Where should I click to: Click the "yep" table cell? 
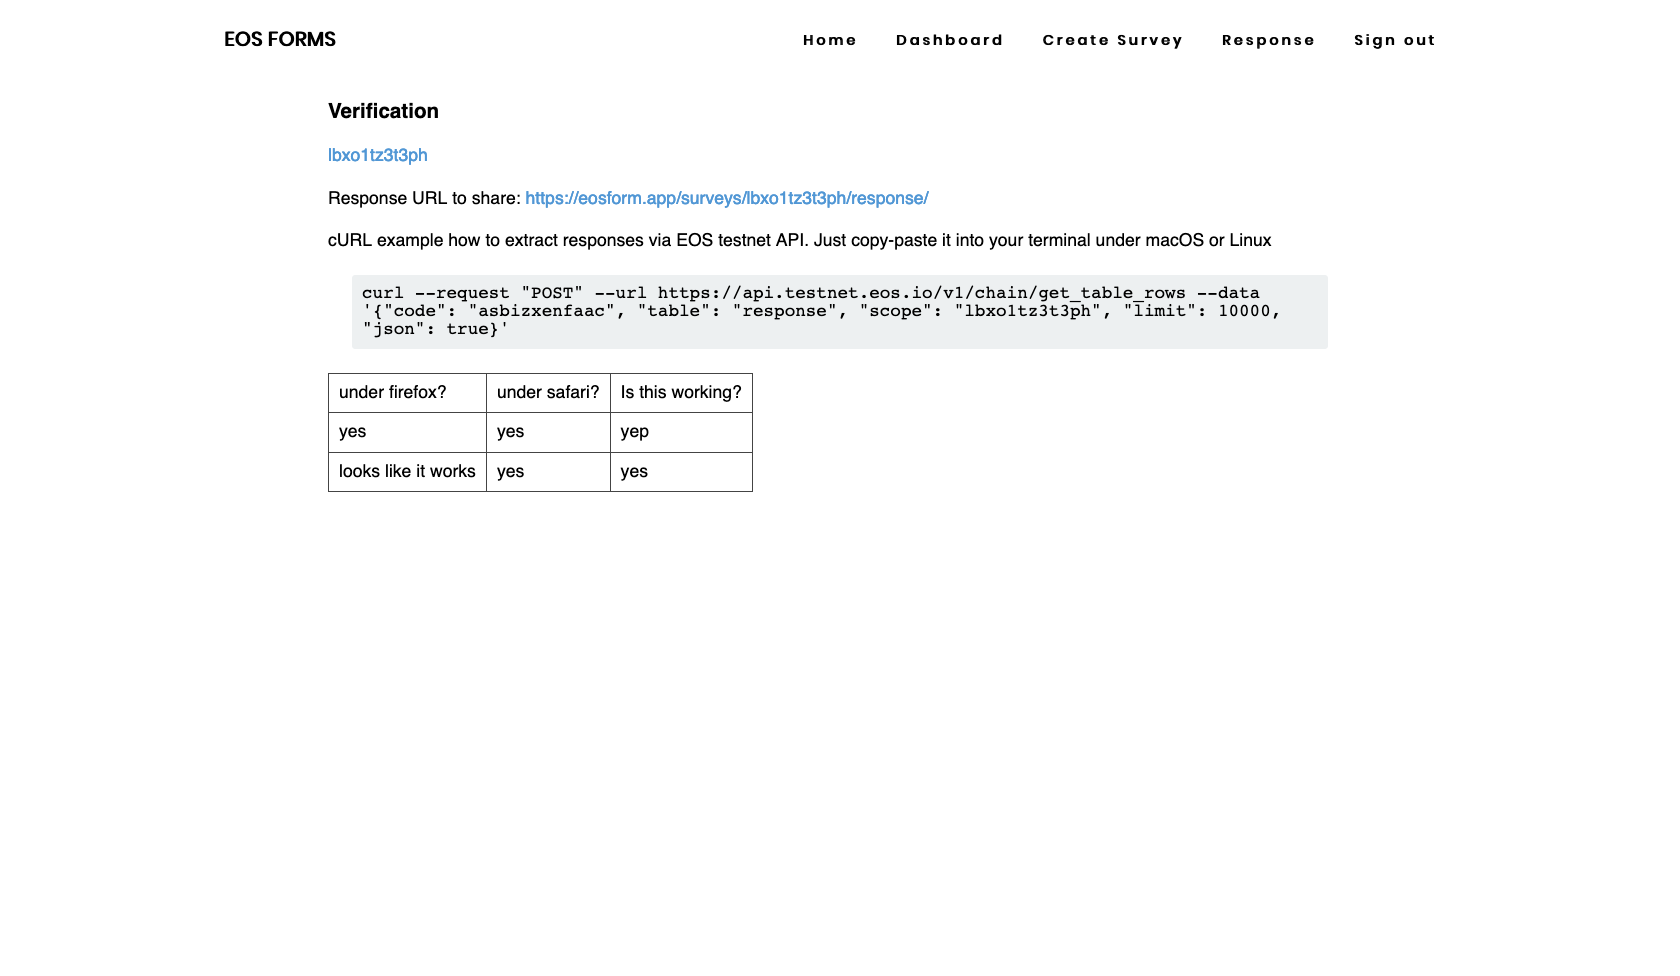click(681, 432)
